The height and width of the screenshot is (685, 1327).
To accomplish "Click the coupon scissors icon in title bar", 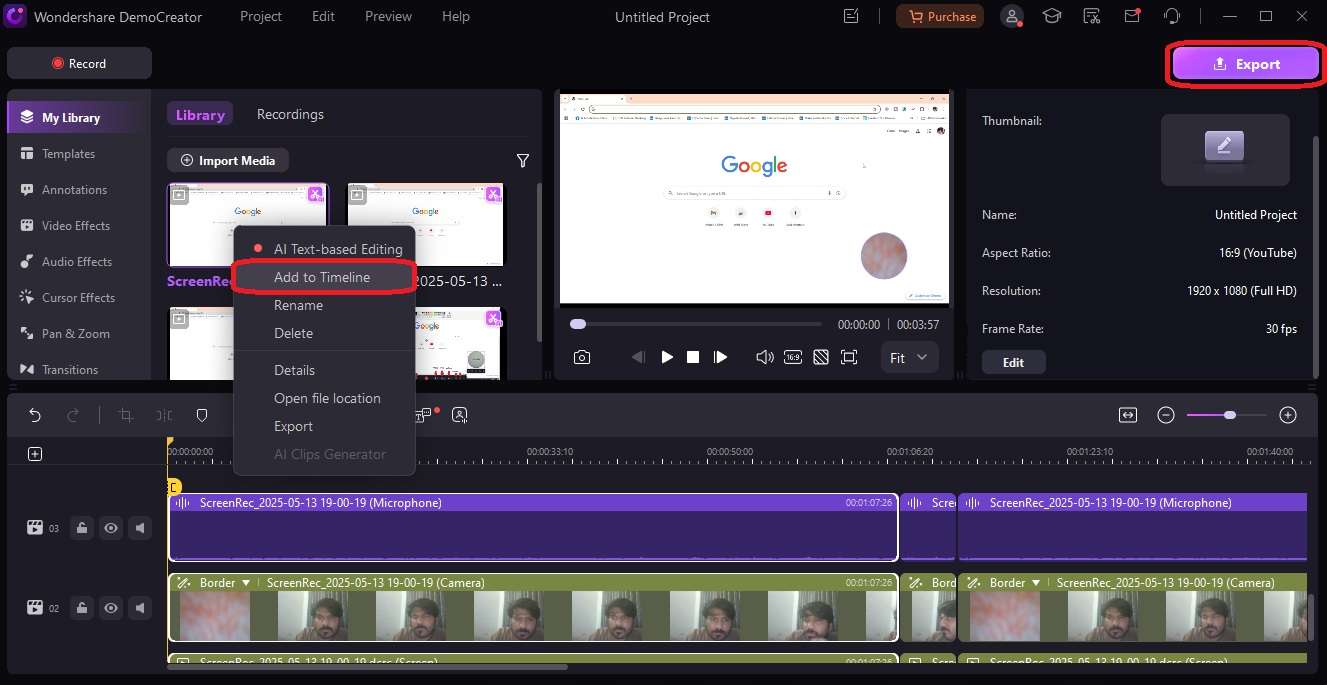I will click(1092, 16).
